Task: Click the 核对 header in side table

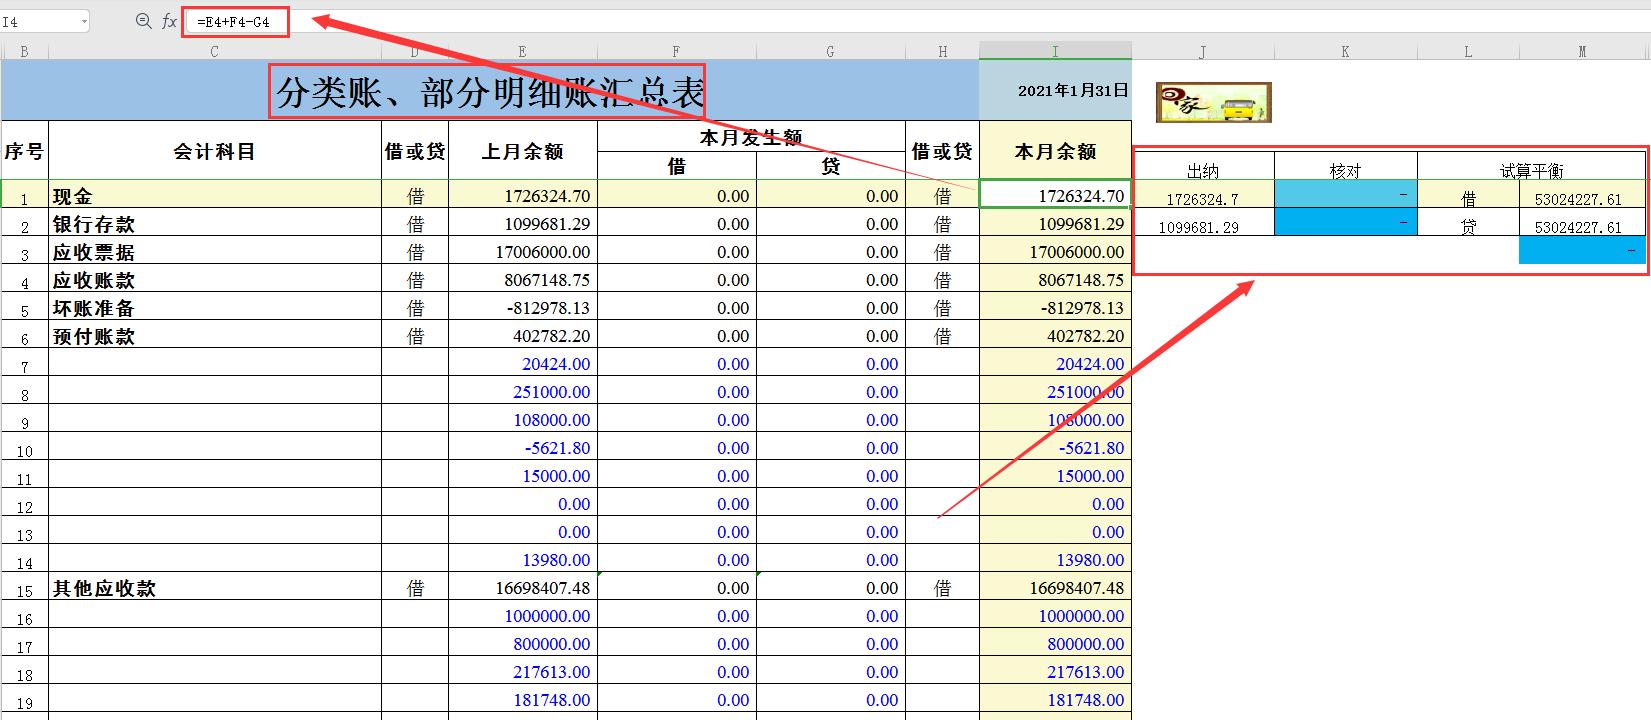Action: click(1345, 168)
